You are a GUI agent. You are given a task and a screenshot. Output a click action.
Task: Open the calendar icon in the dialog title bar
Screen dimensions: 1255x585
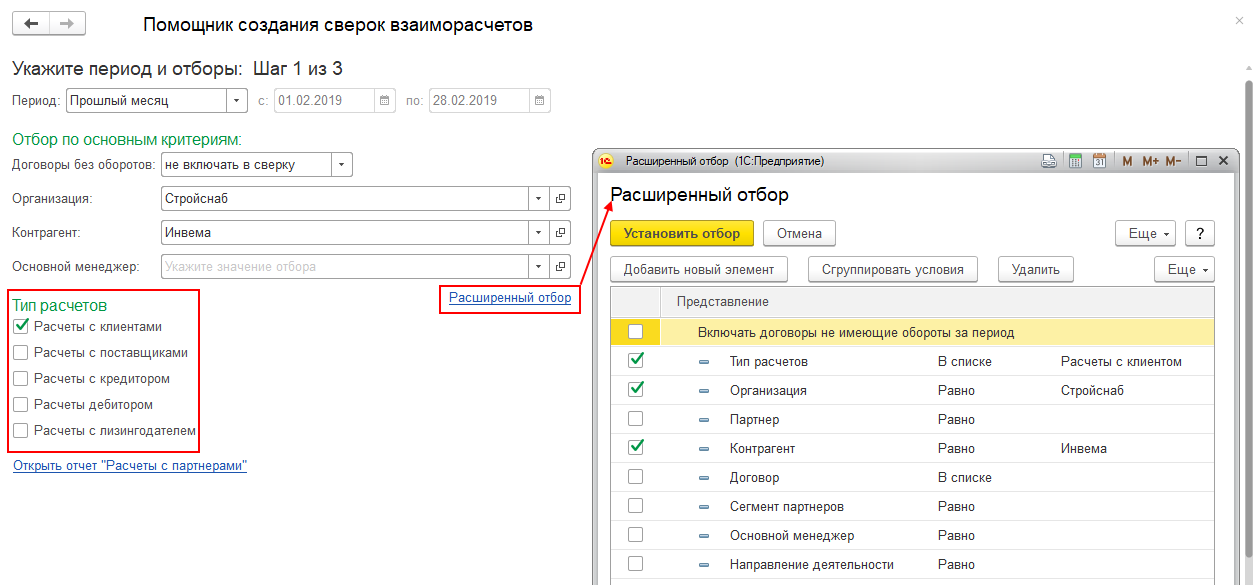point(1099,161)
